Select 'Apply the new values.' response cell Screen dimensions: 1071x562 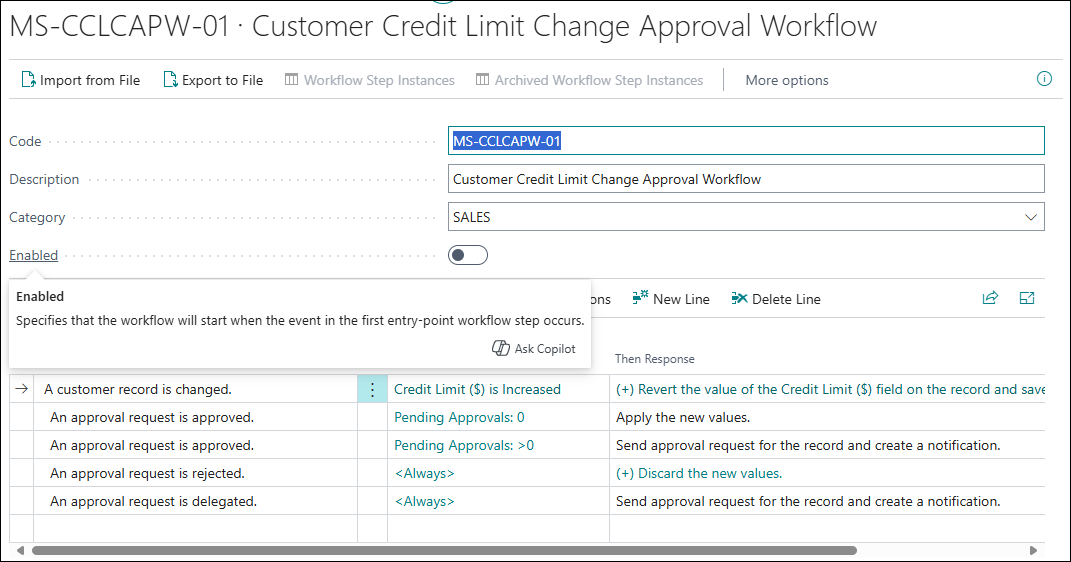click(x=827, y=417)
